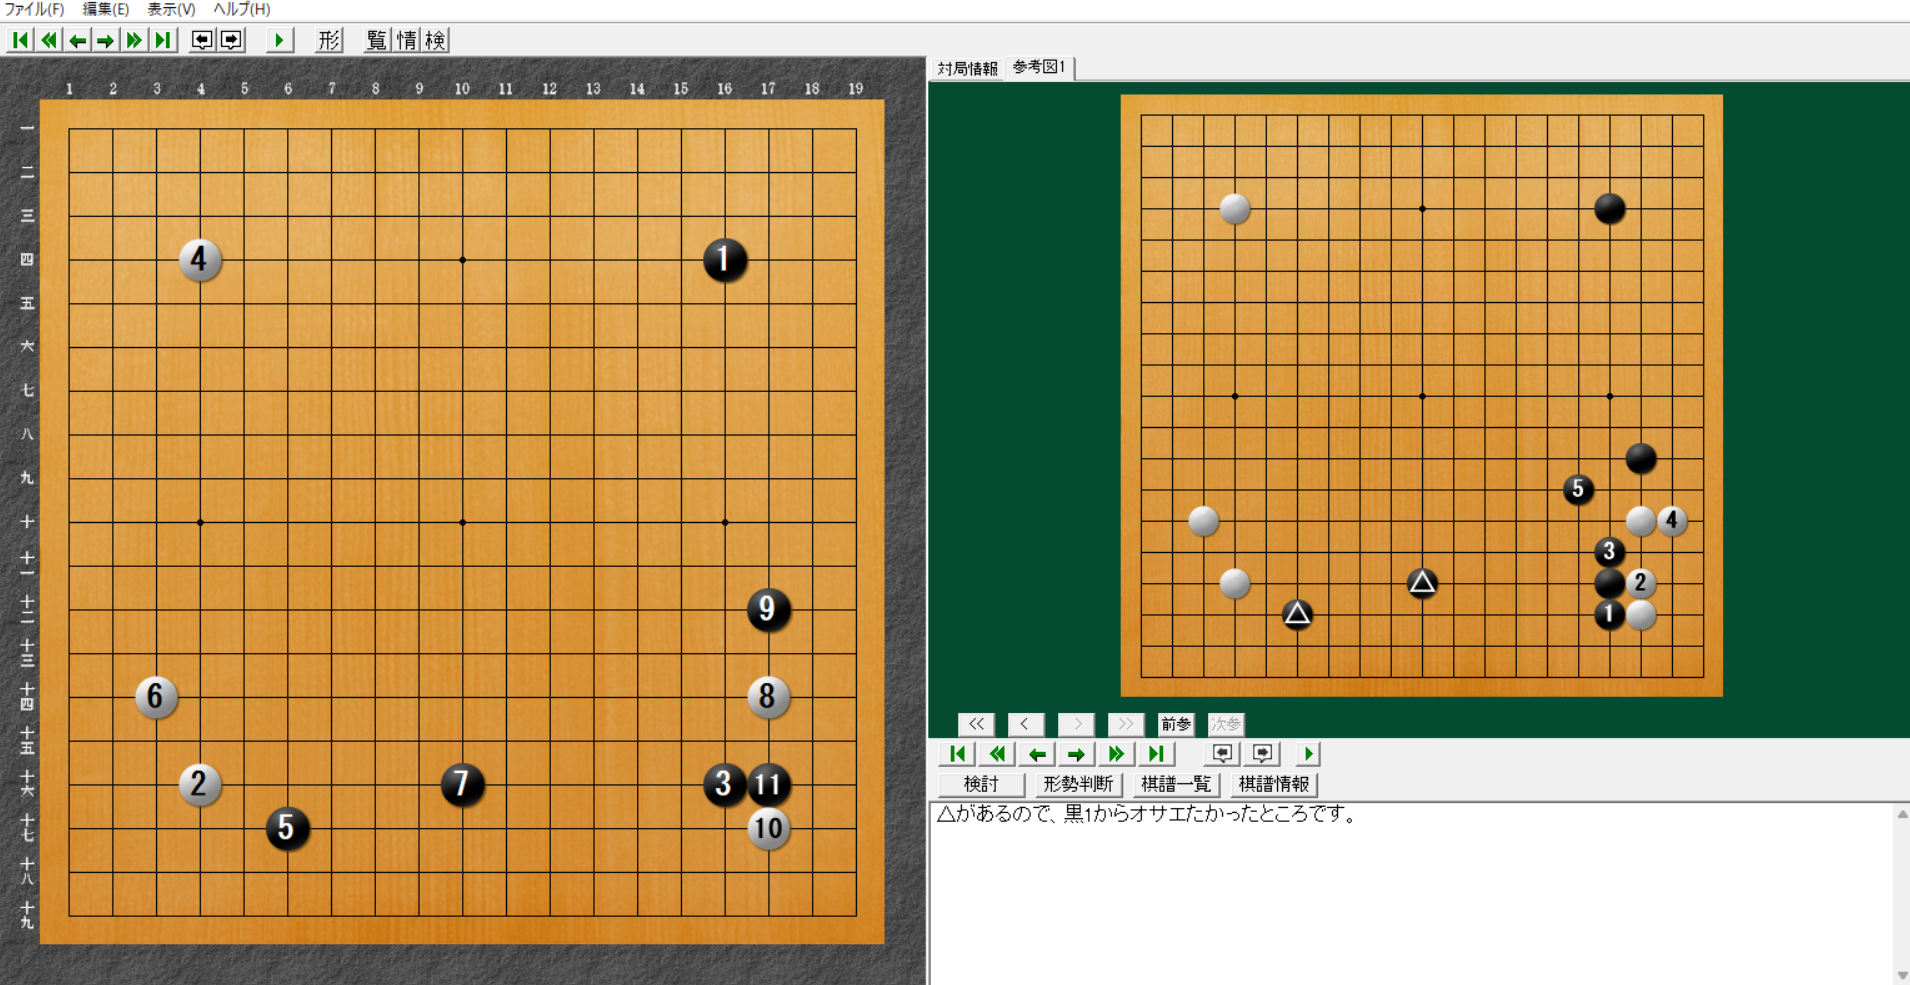Click the 前参 button

point(1175,724)
